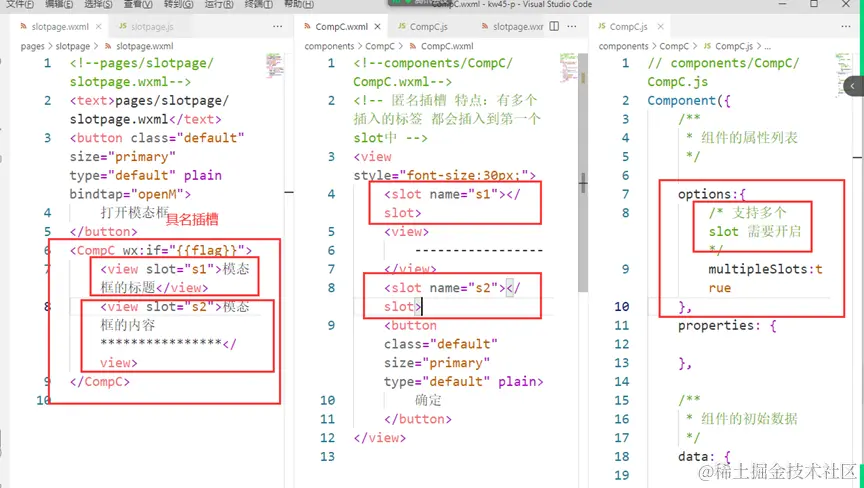Viewport: 864px width, 488px height.
Task: Select CompC.js tab in right editor group
Action: pos(623,26)
